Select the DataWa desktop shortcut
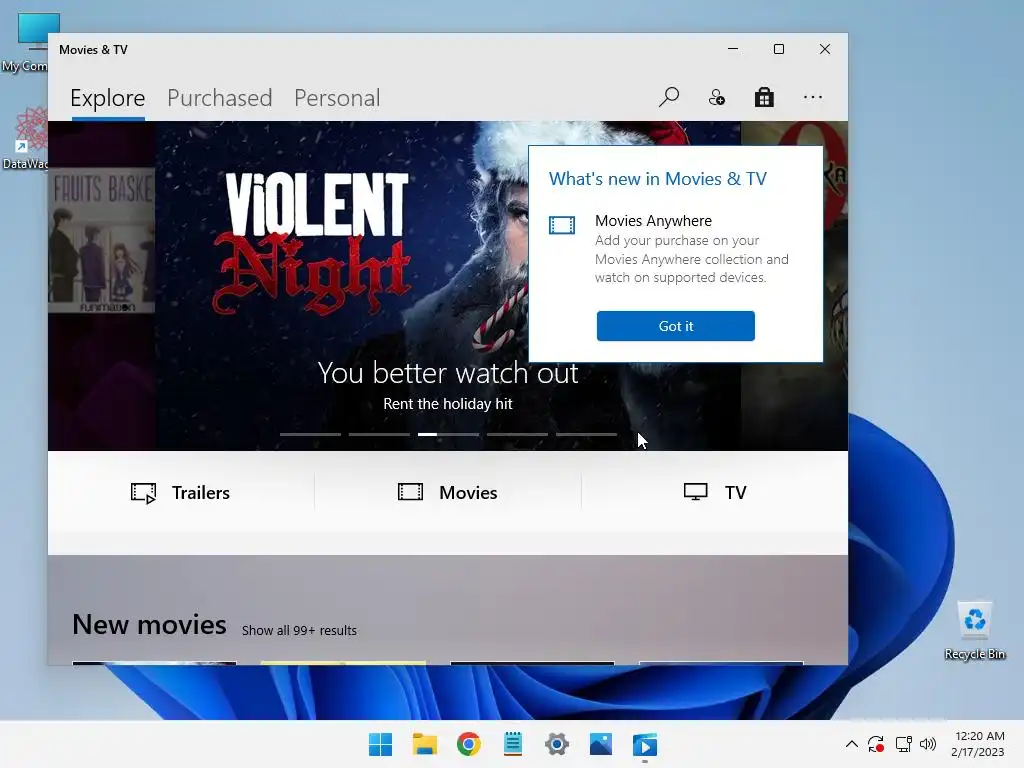 pyautogui.click(x=26, y=139)
